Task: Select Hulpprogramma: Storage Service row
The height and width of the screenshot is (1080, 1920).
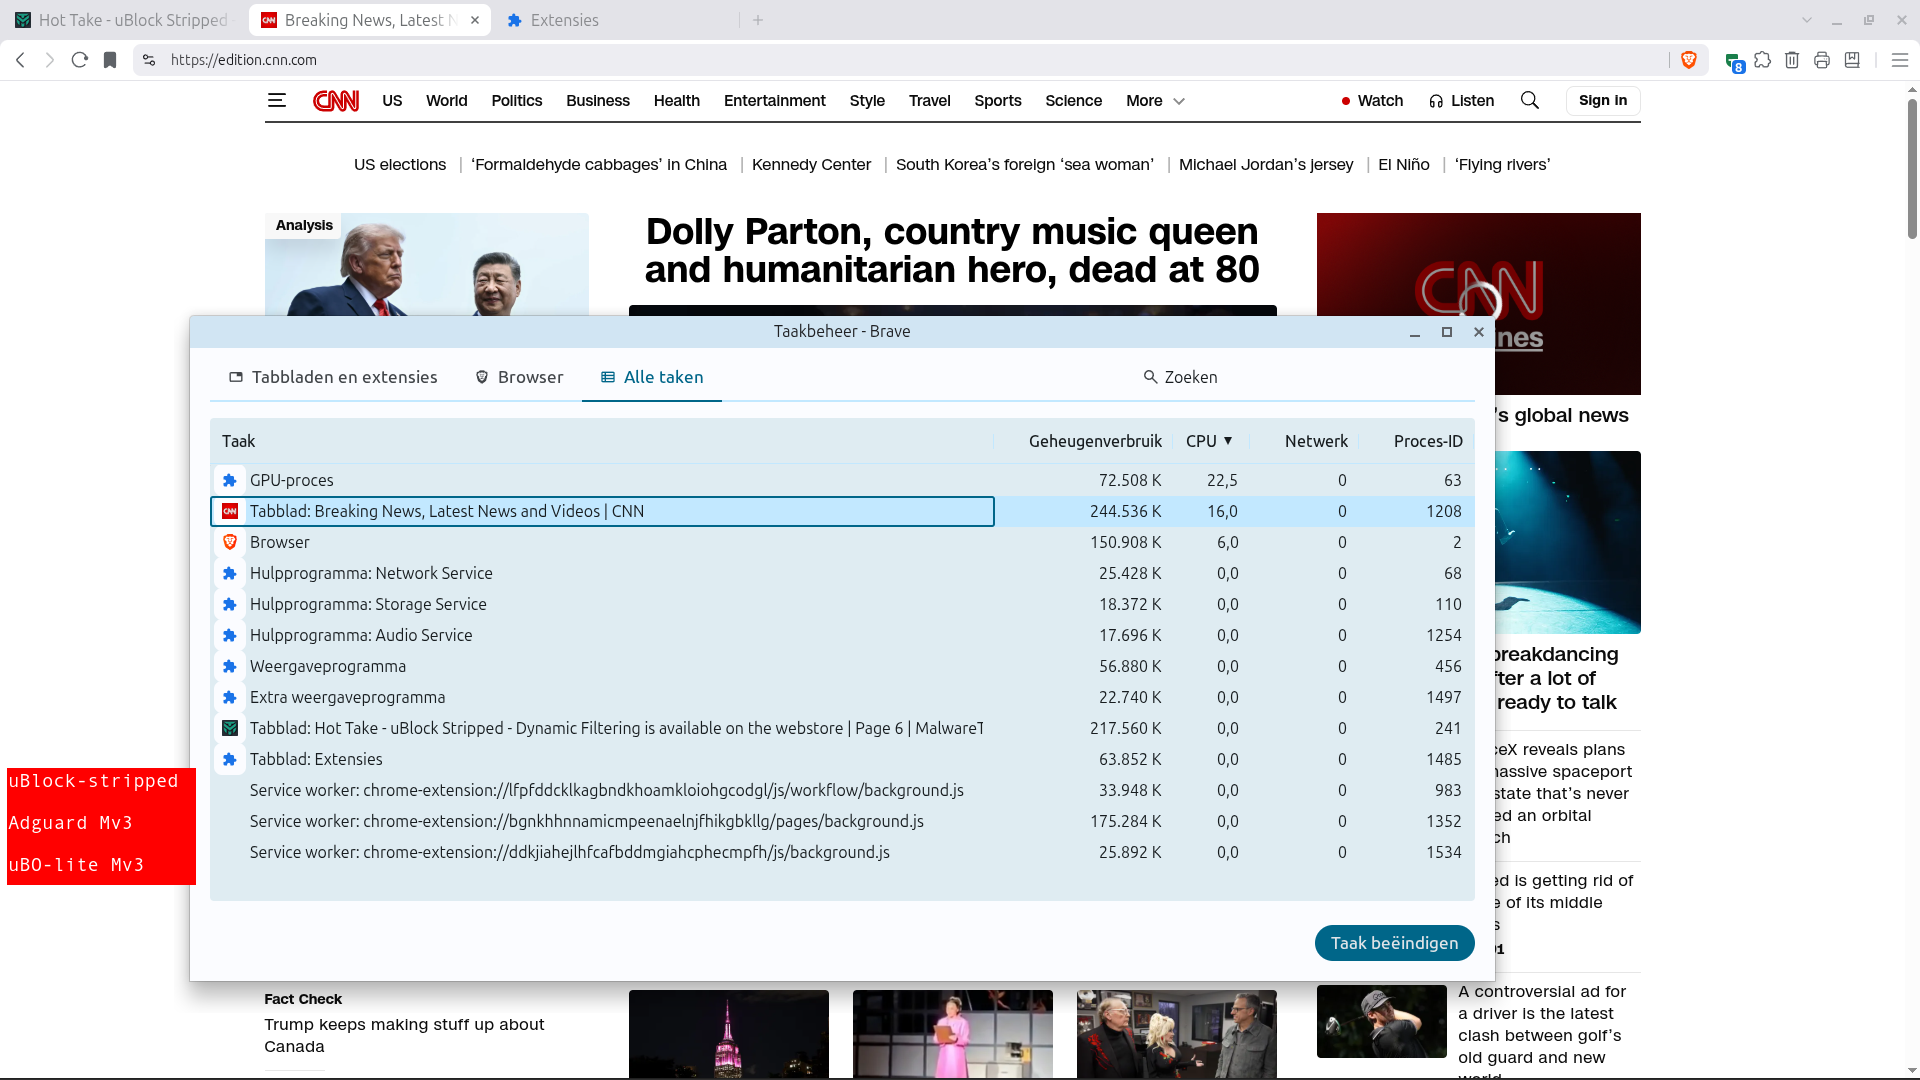Action: click(x=842, y=604)
